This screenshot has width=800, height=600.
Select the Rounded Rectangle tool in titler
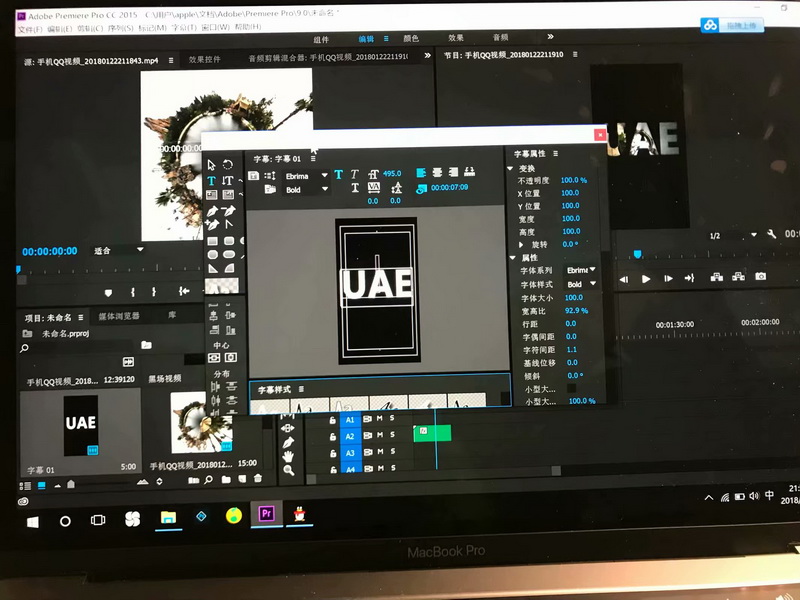(229, 240)
